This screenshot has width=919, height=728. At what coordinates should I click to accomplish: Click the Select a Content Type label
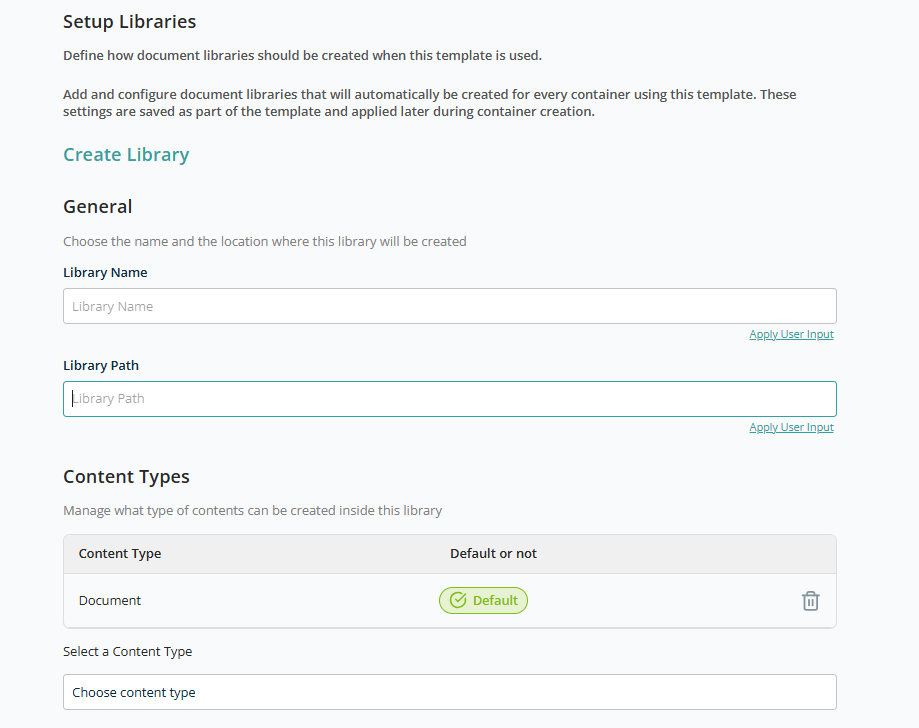click(127, 651)
